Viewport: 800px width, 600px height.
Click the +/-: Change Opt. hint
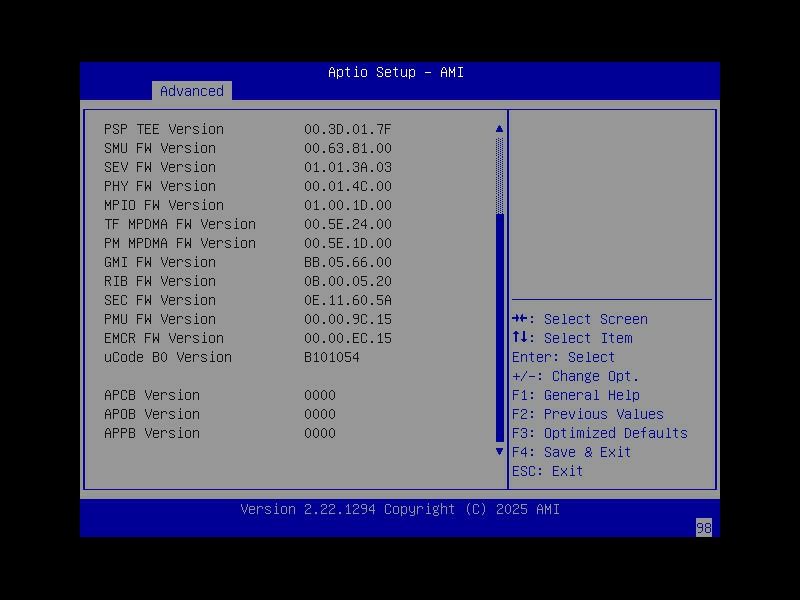576,376
